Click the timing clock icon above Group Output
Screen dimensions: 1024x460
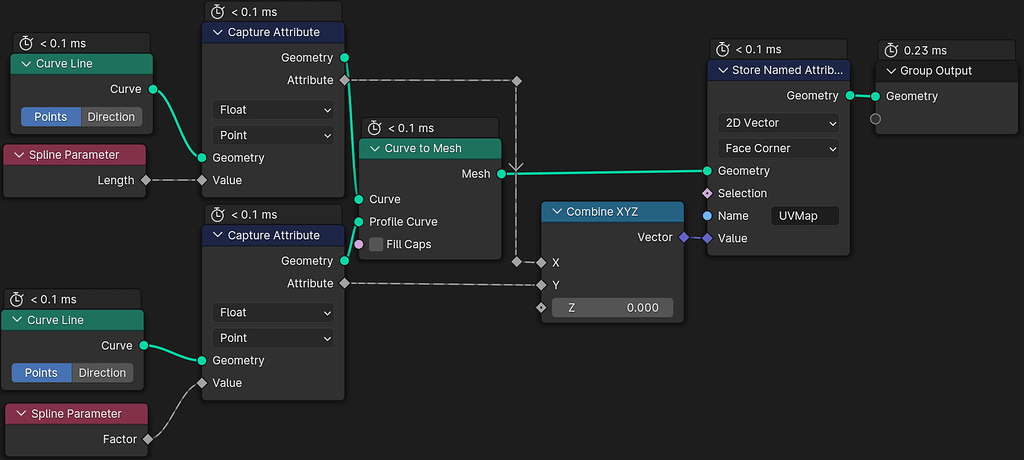pos(891,50)
